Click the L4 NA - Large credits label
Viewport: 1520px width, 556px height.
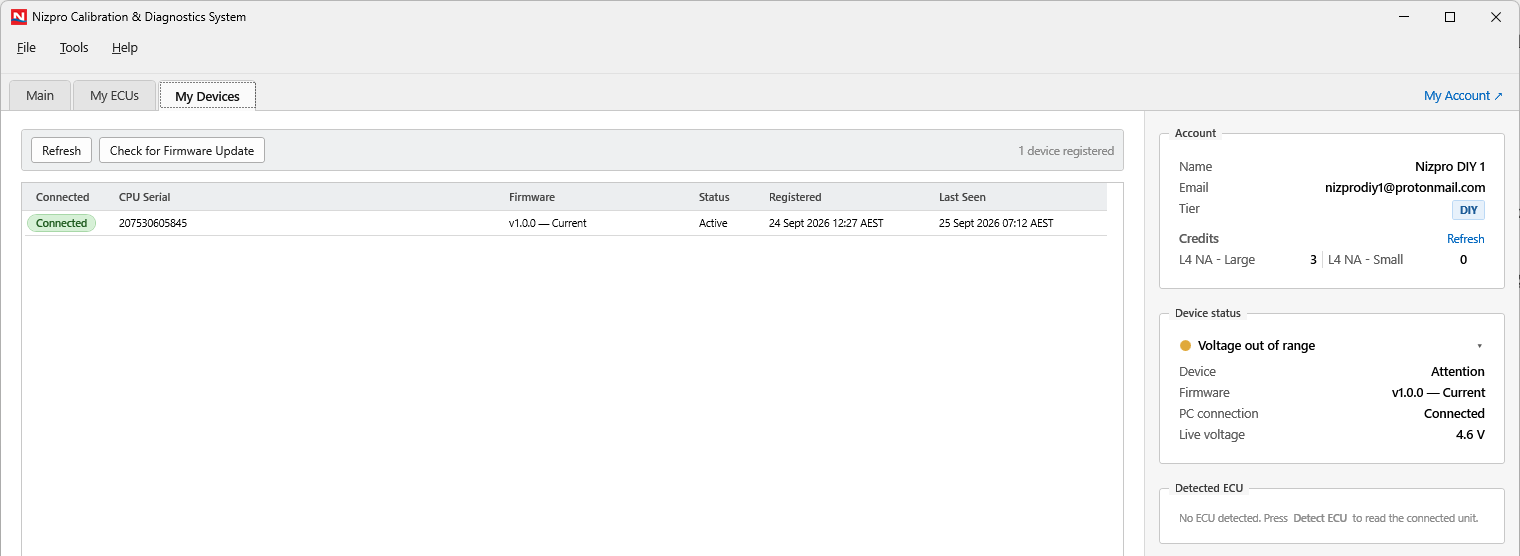point(1217,260)
